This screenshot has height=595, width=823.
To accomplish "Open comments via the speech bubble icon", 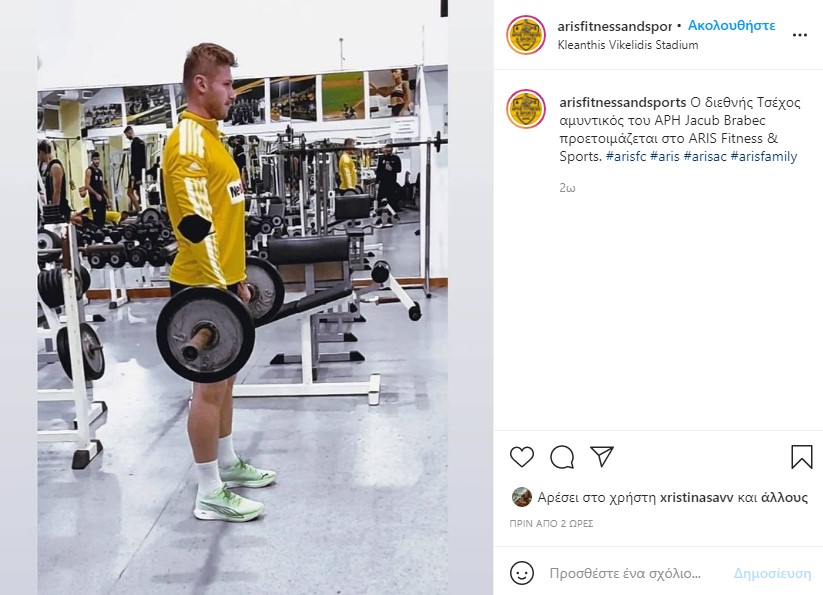I will (x=562, y=457).
